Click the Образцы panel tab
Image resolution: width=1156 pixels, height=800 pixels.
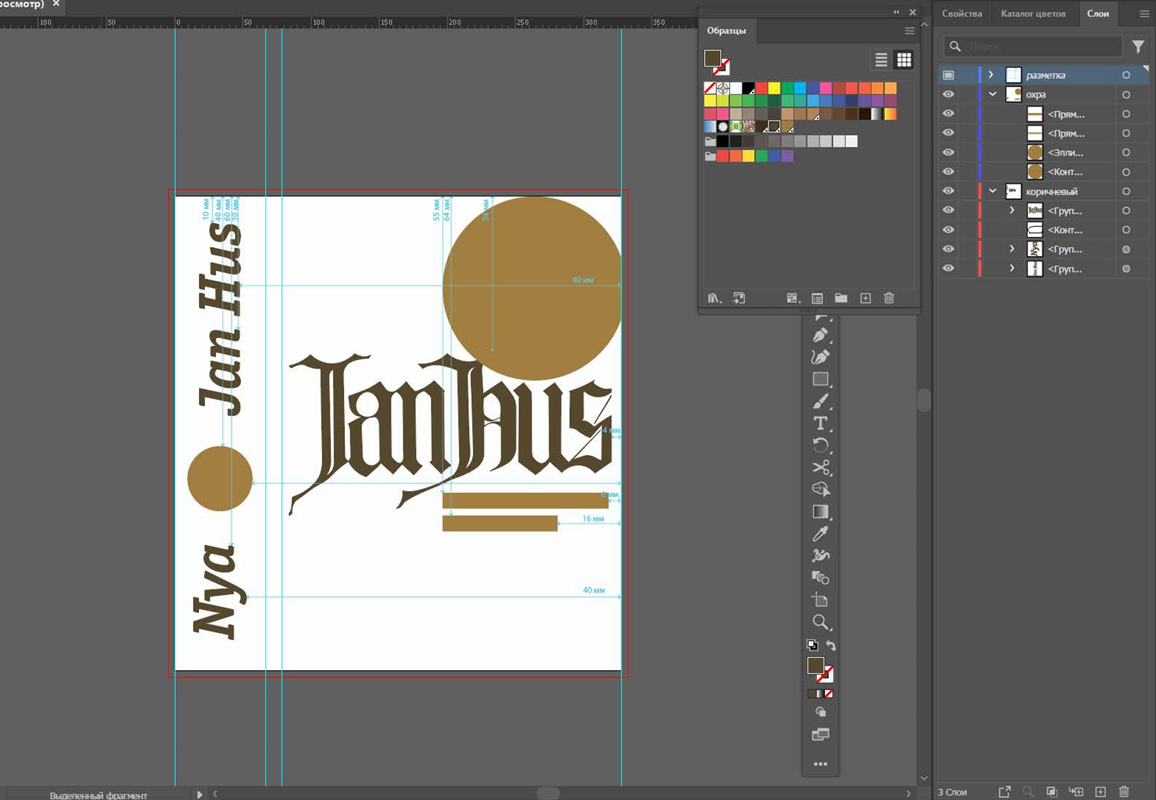point(726,31)
